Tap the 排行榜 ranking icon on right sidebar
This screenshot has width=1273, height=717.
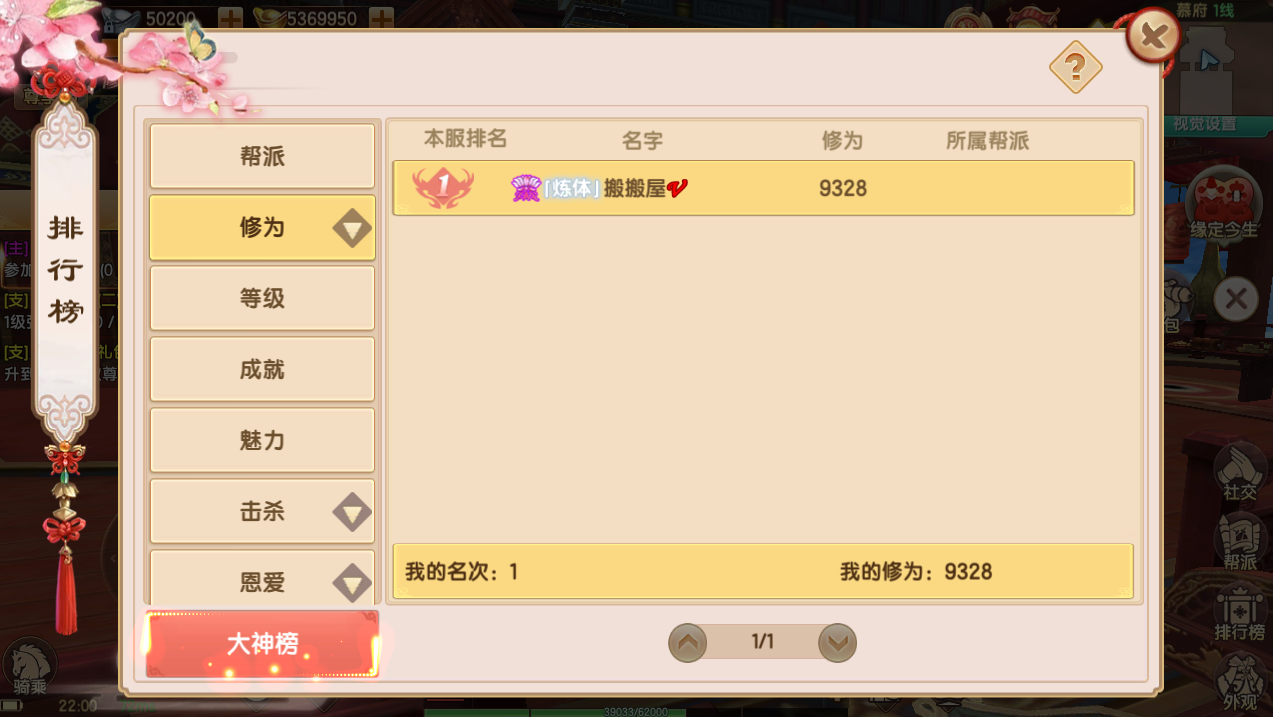click(x=1240, y=613)
